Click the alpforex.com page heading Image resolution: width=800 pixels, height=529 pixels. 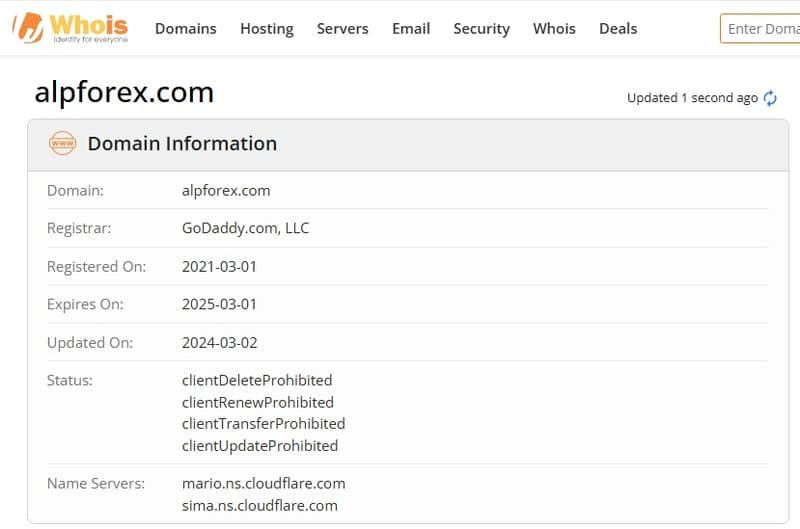click(124, 92)
